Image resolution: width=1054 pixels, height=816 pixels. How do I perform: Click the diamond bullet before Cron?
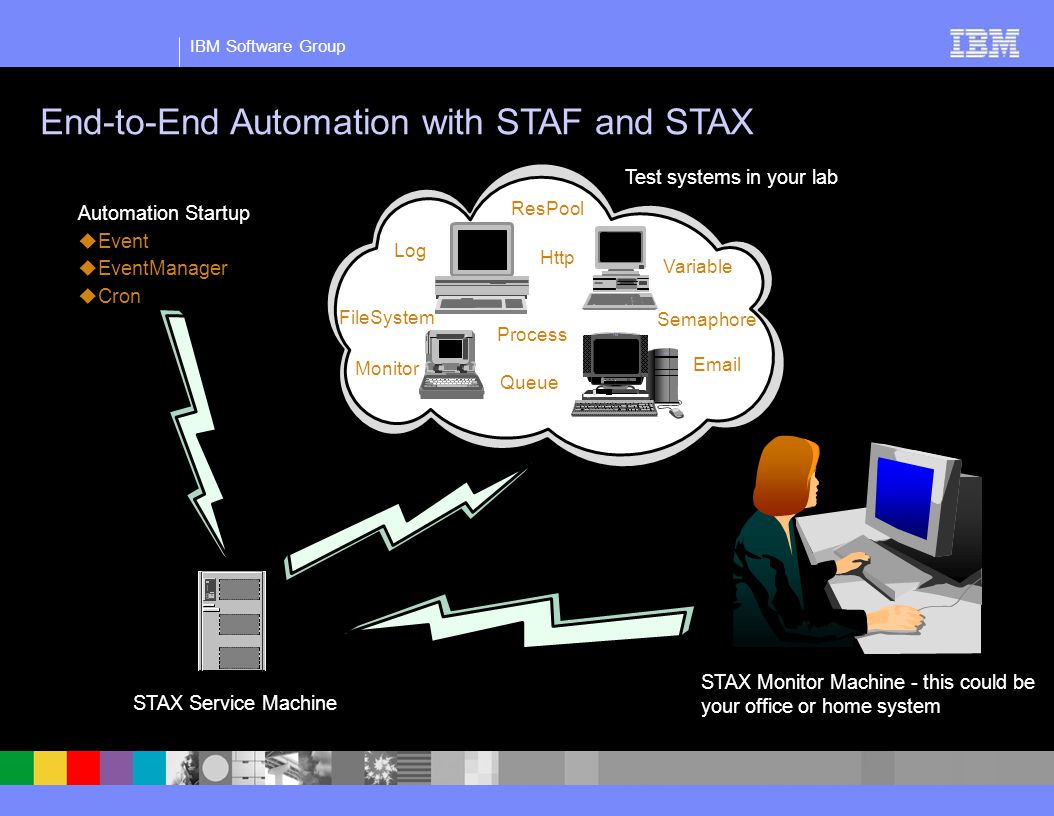click(87, 296)
